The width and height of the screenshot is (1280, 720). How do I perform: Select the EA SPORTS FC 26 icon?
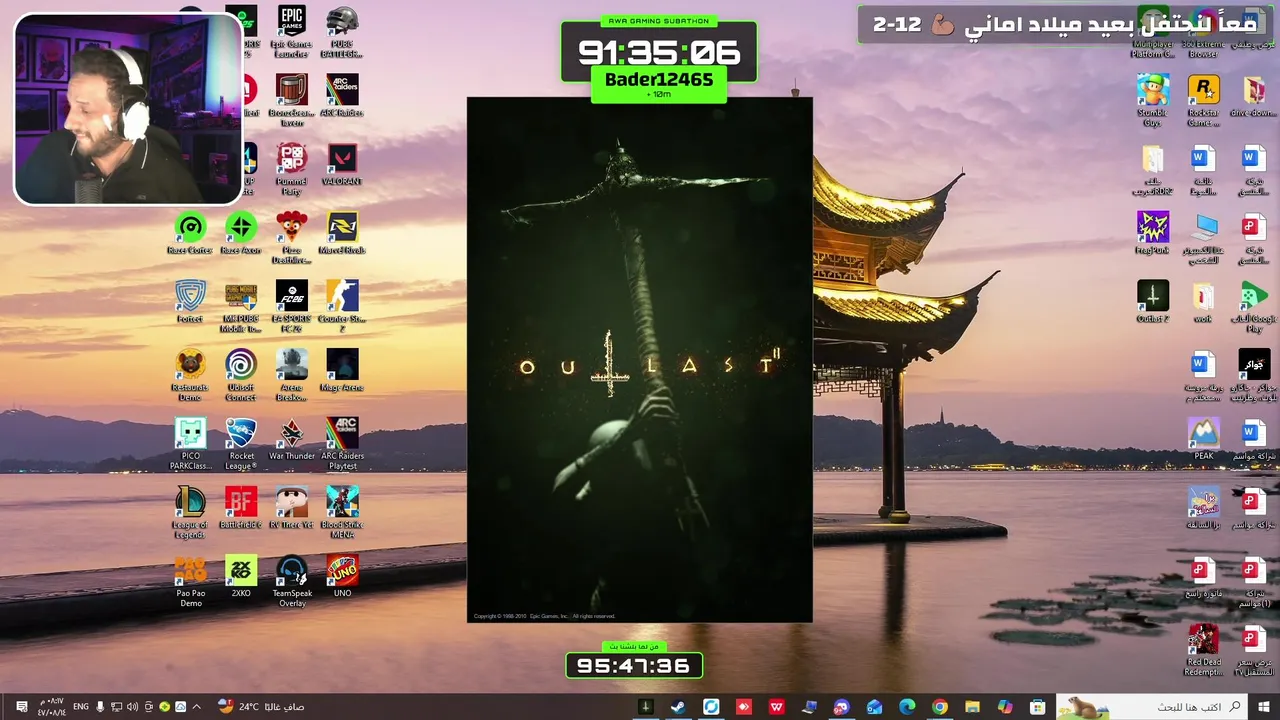291,307
